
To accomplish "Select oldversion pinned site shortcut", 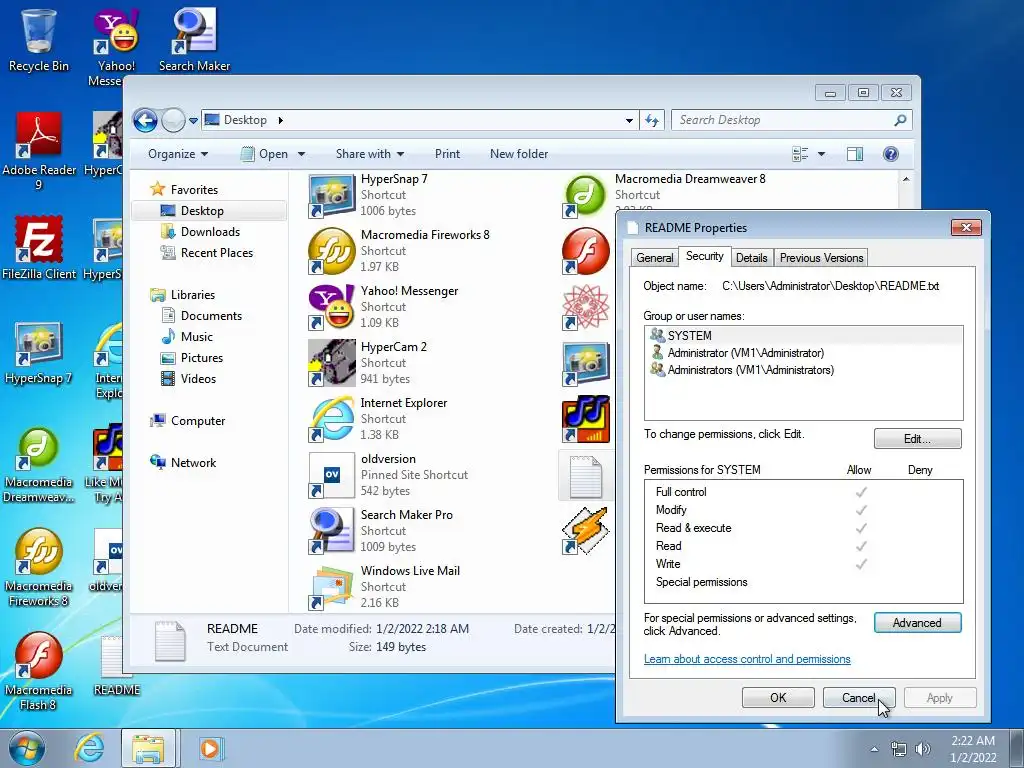I will tap(389, 475).
